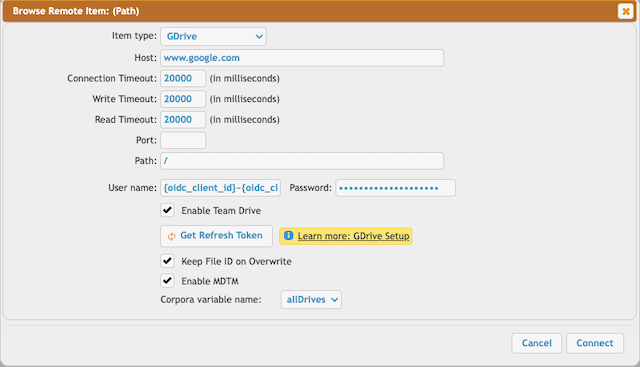Viewport: 640px width, 367px height.
Task: Open the Item type GDrive dropdown
Action: tap(213, 36)
